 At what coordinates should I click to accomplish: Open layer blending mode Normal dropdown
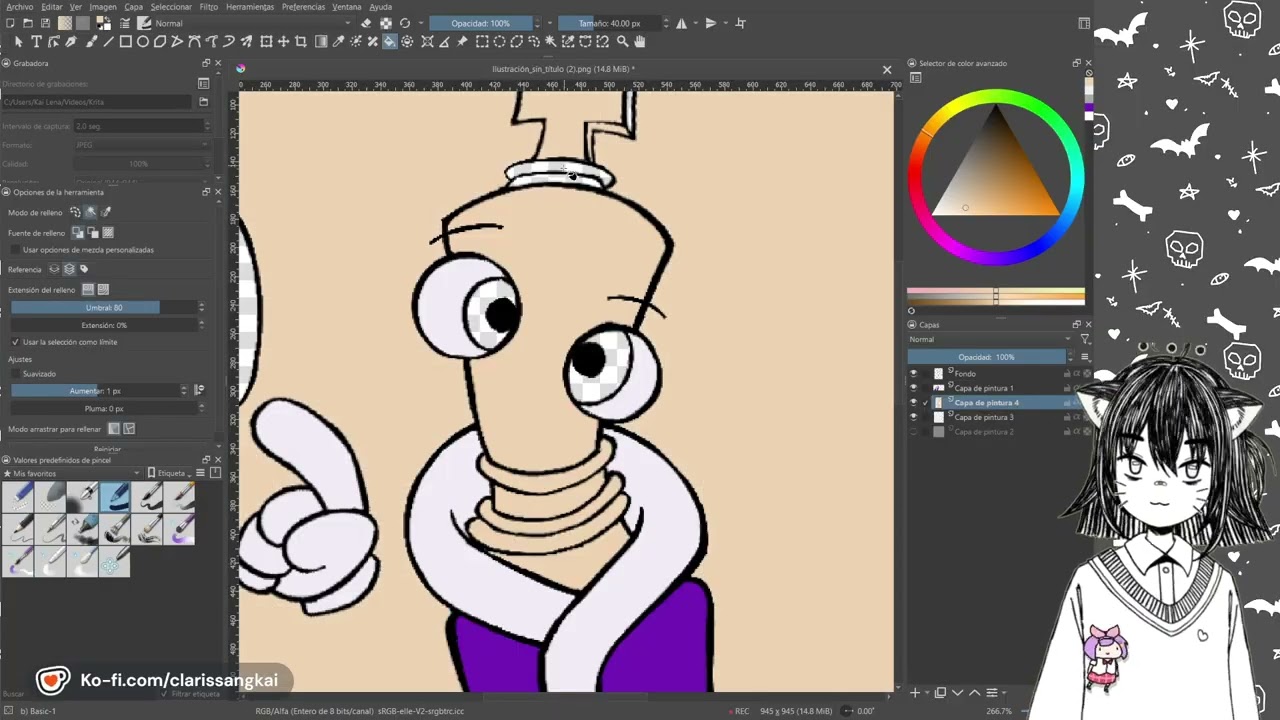990,339
